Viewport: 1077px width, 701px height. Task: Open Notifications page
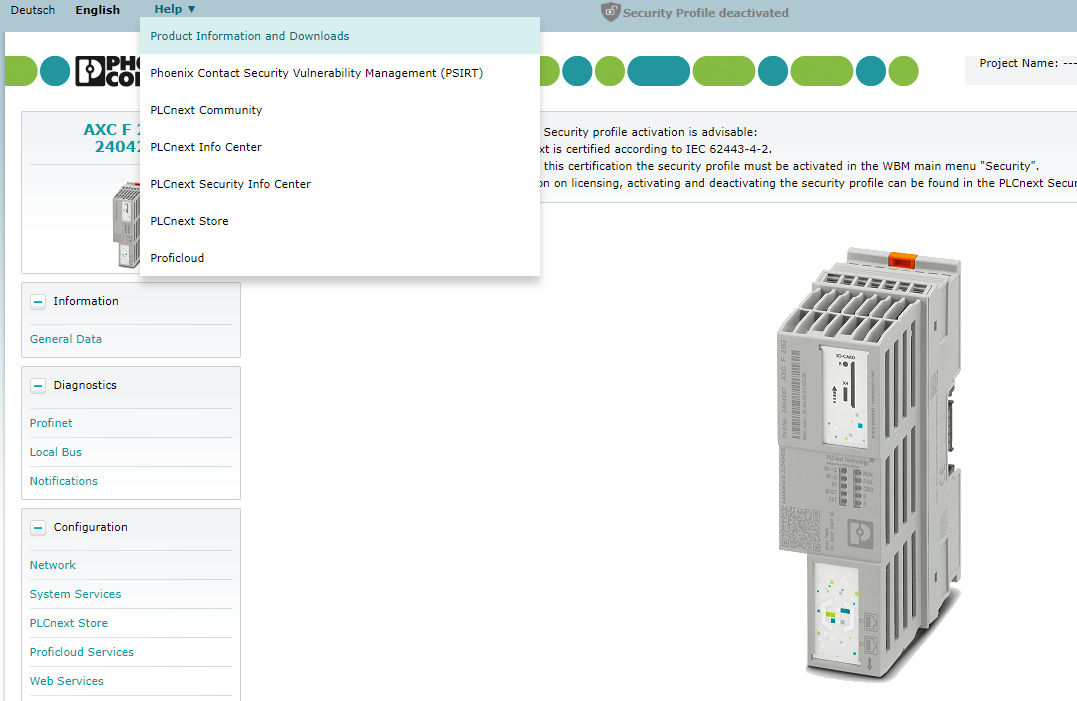pyautogui.click(x=63, y=481)
